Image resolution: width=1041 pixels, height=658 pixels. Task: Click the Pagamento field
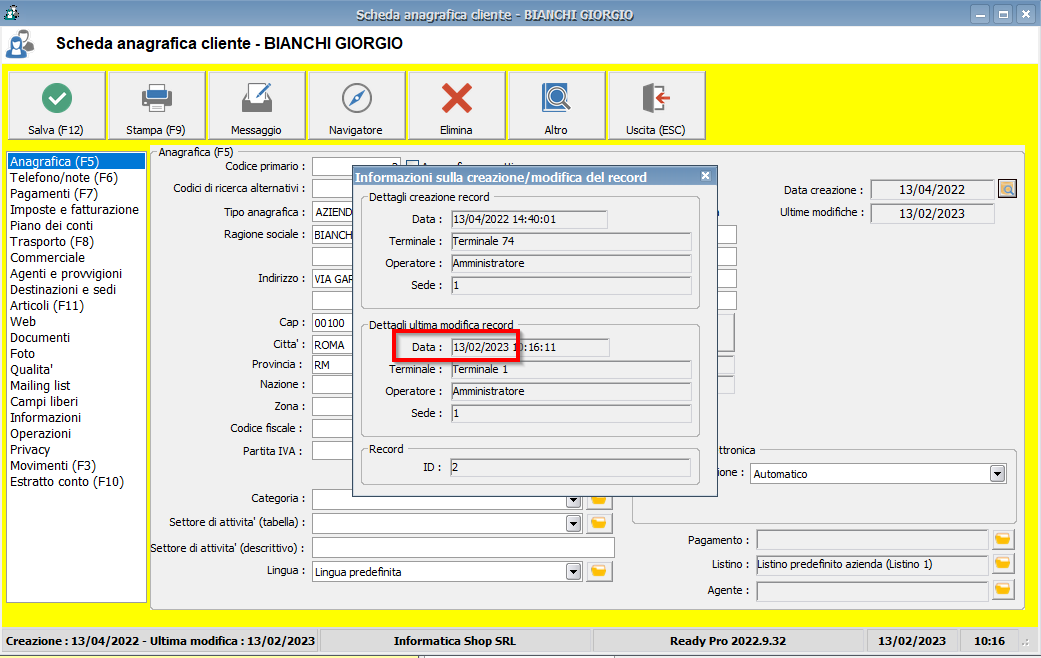pyautogui.click(x=872, y=540)
